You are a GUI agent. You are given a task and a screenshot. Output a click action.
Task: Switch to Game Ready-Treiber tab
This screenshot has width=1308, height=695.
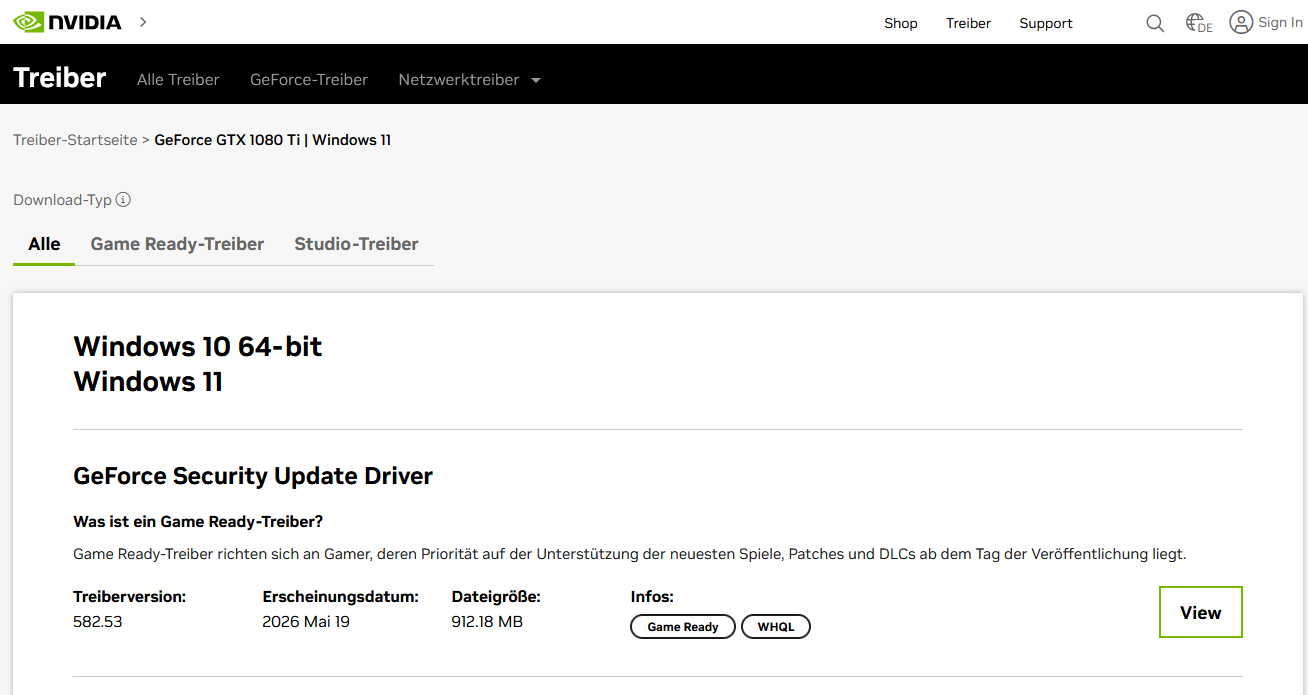pos(177,244)
